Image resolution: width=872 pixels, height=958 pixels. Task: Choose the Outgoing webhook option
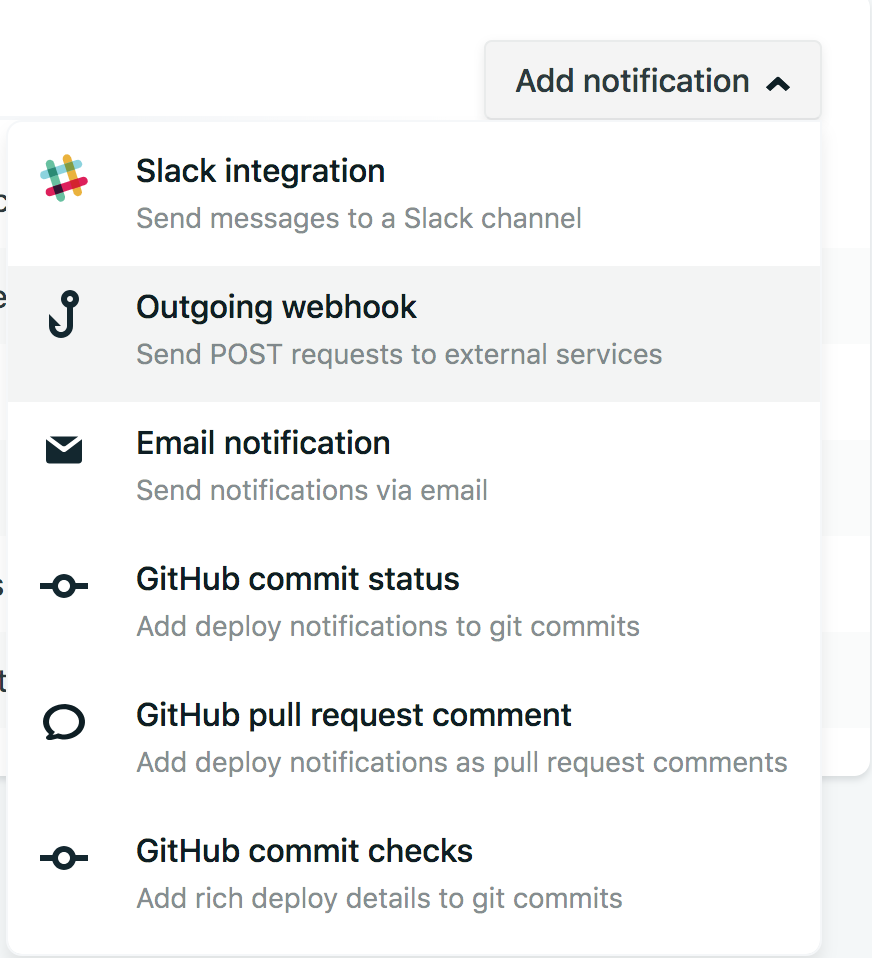(276, 307)
